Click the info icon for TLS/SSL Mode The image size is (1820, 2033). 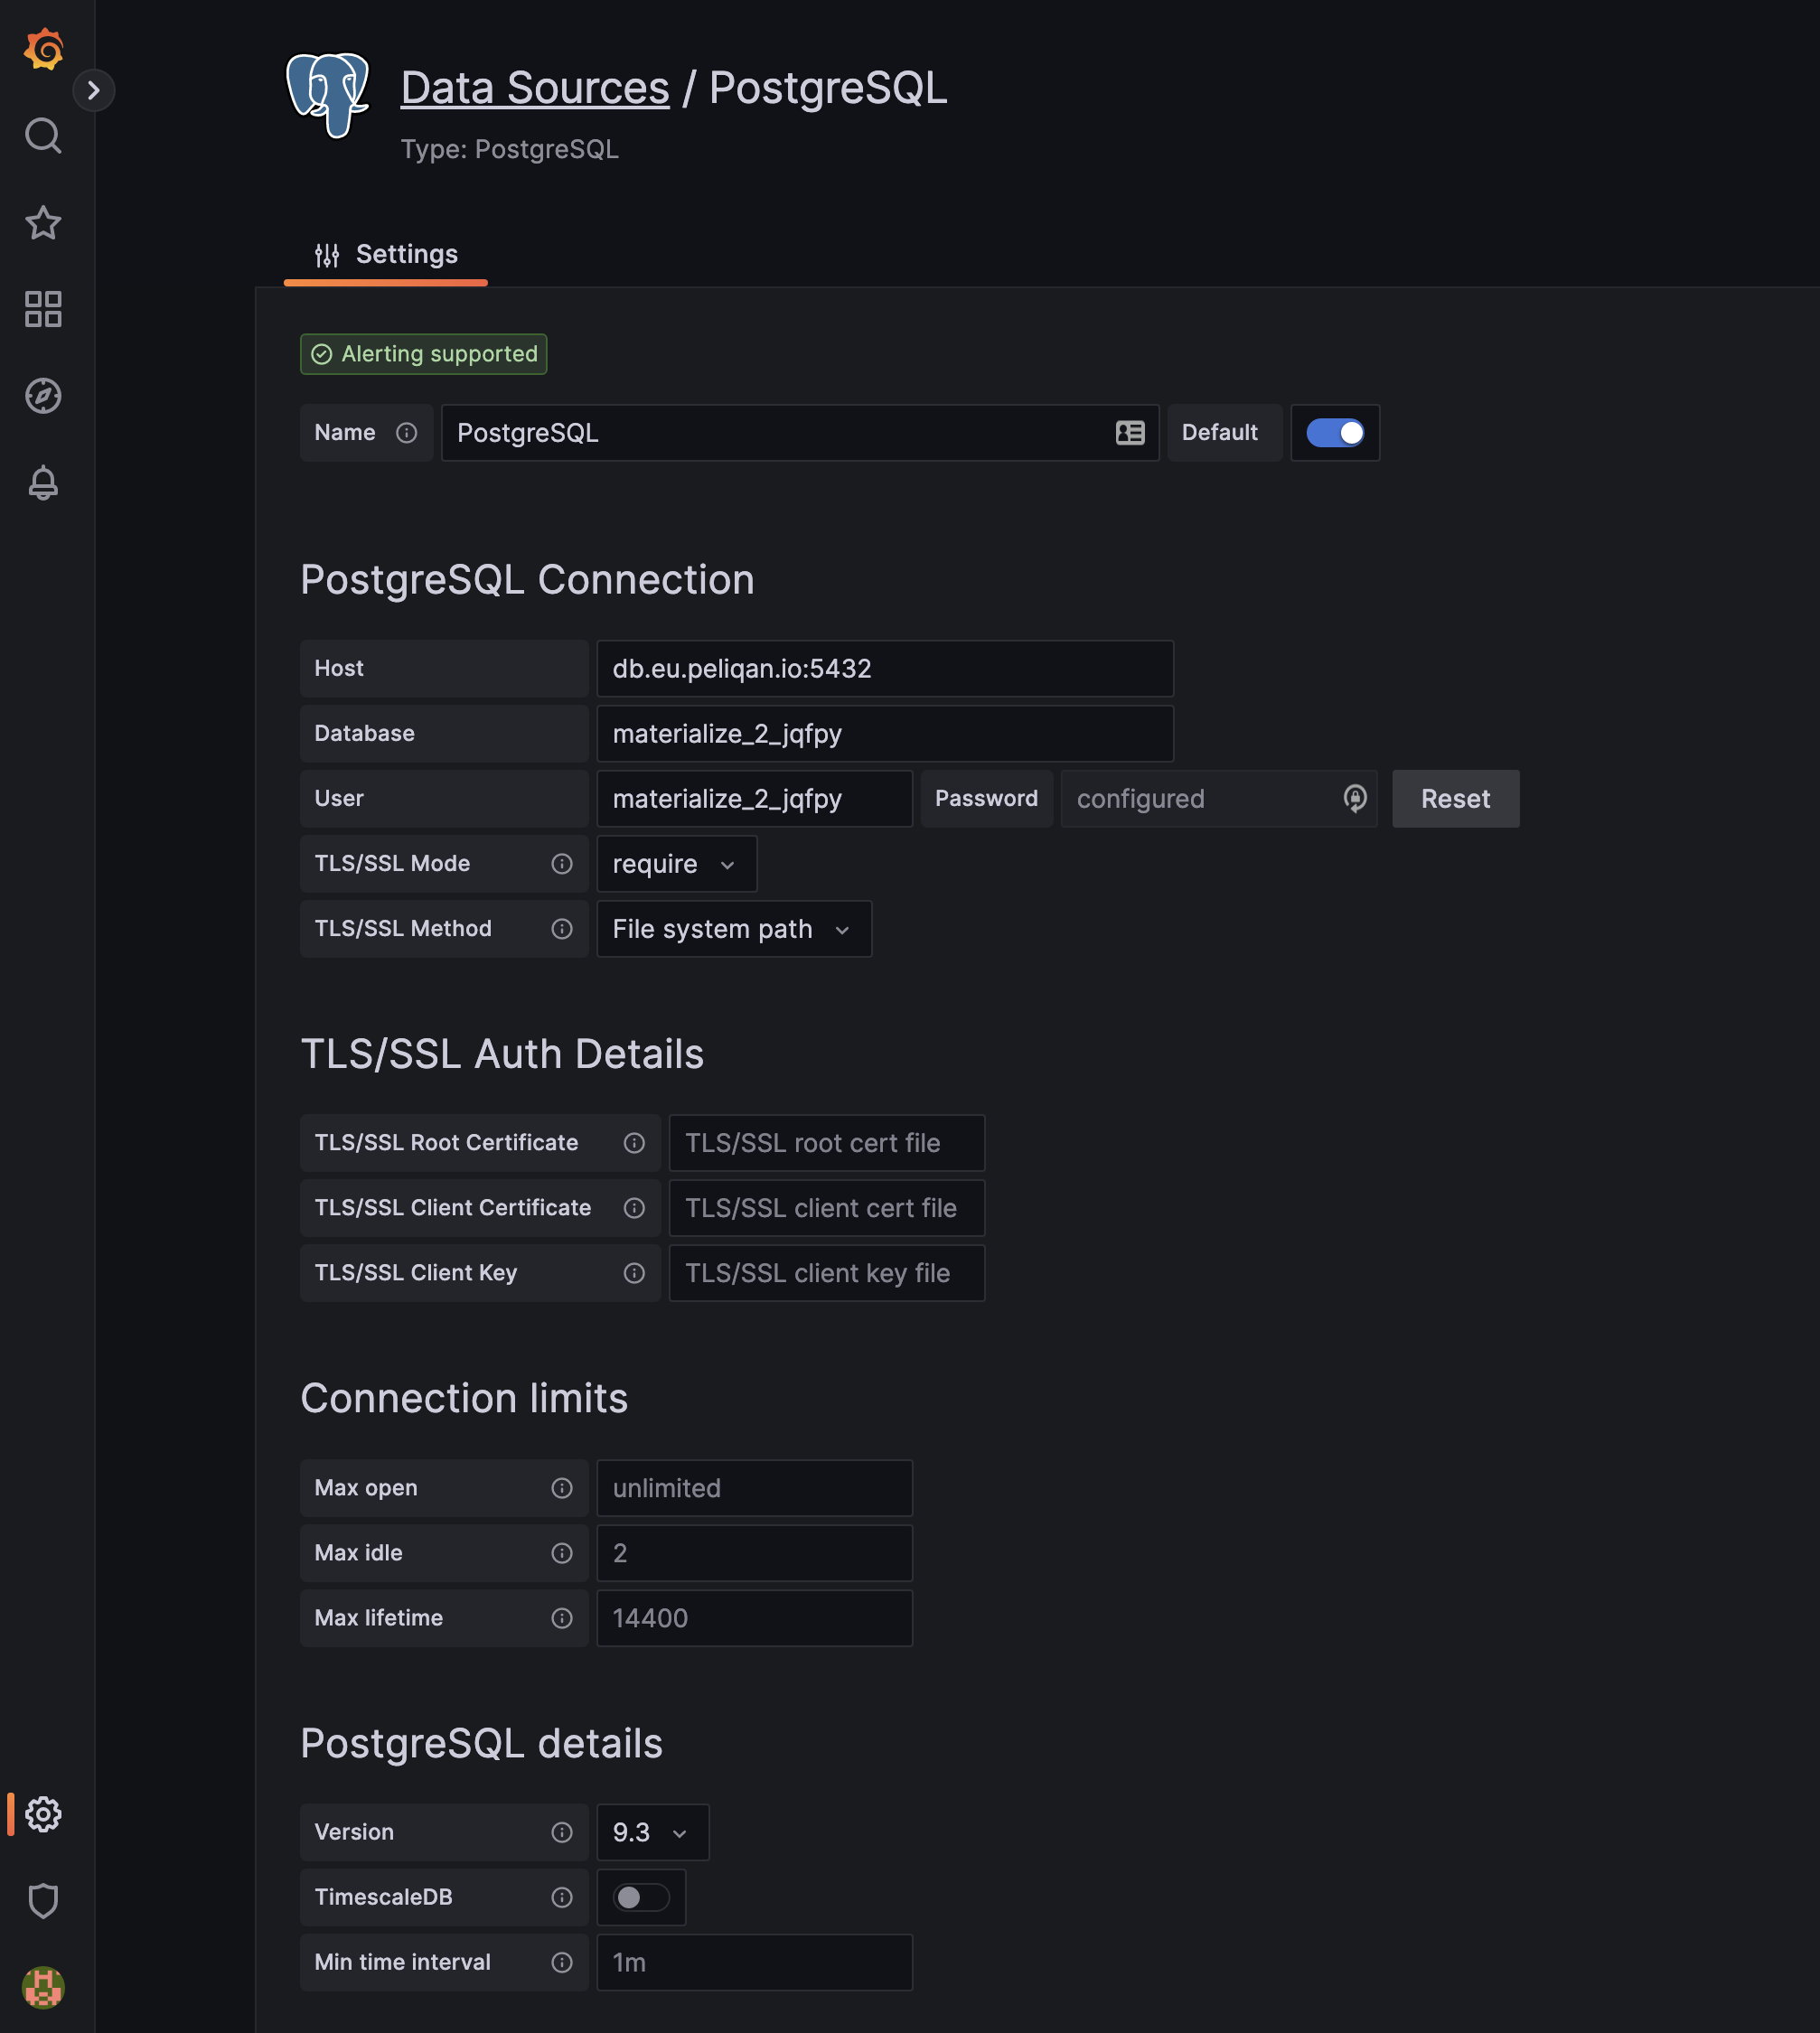[x=562, y=864]
